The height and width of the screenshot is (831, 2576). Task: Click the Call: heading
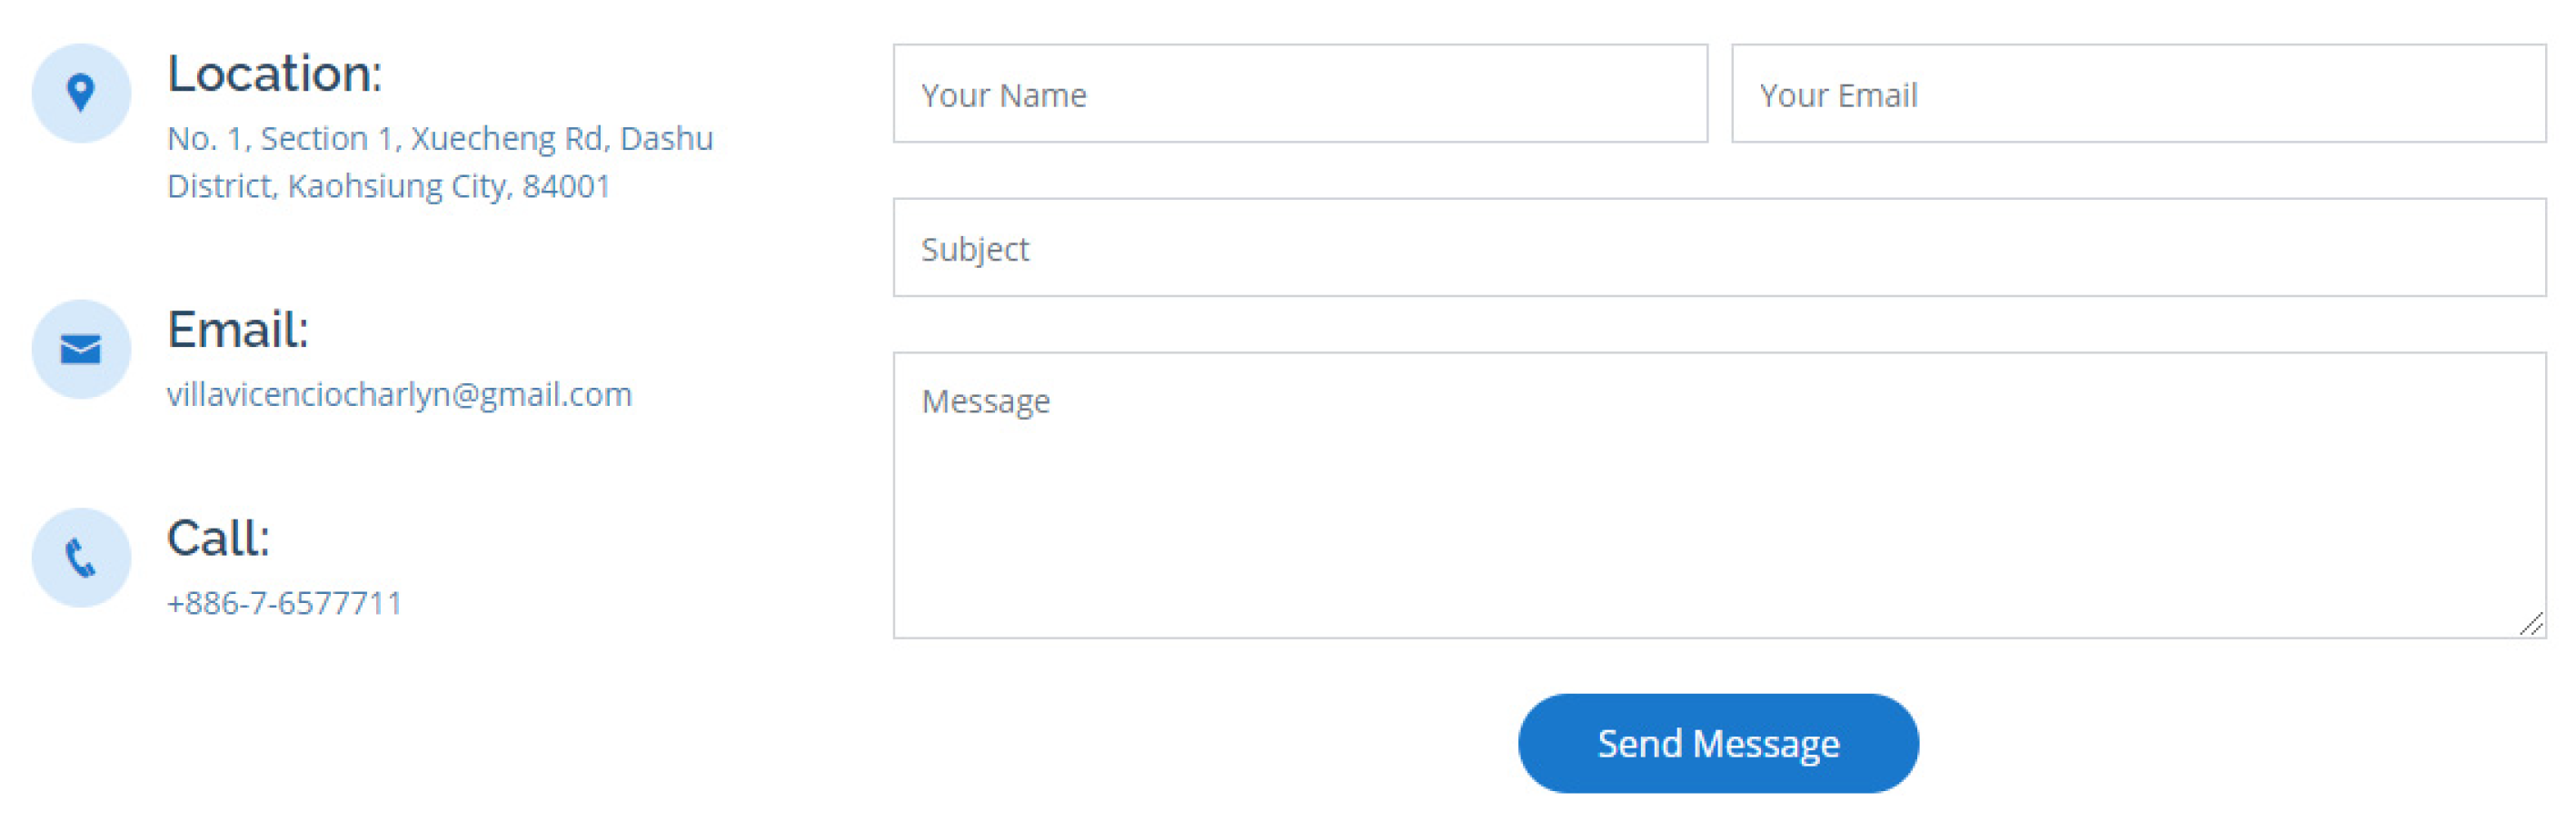coord(218,539)
